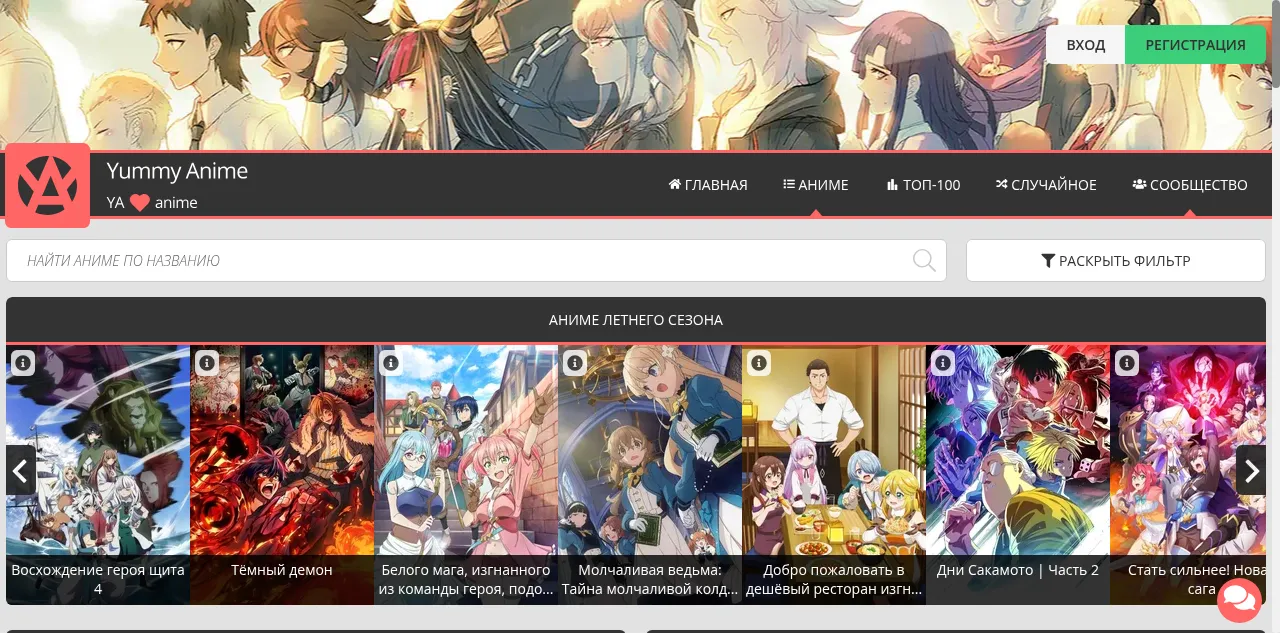The height and width of the screenshot is (633, 1280).
Task: Open the Топ-100 menu item
Action: 923,185
